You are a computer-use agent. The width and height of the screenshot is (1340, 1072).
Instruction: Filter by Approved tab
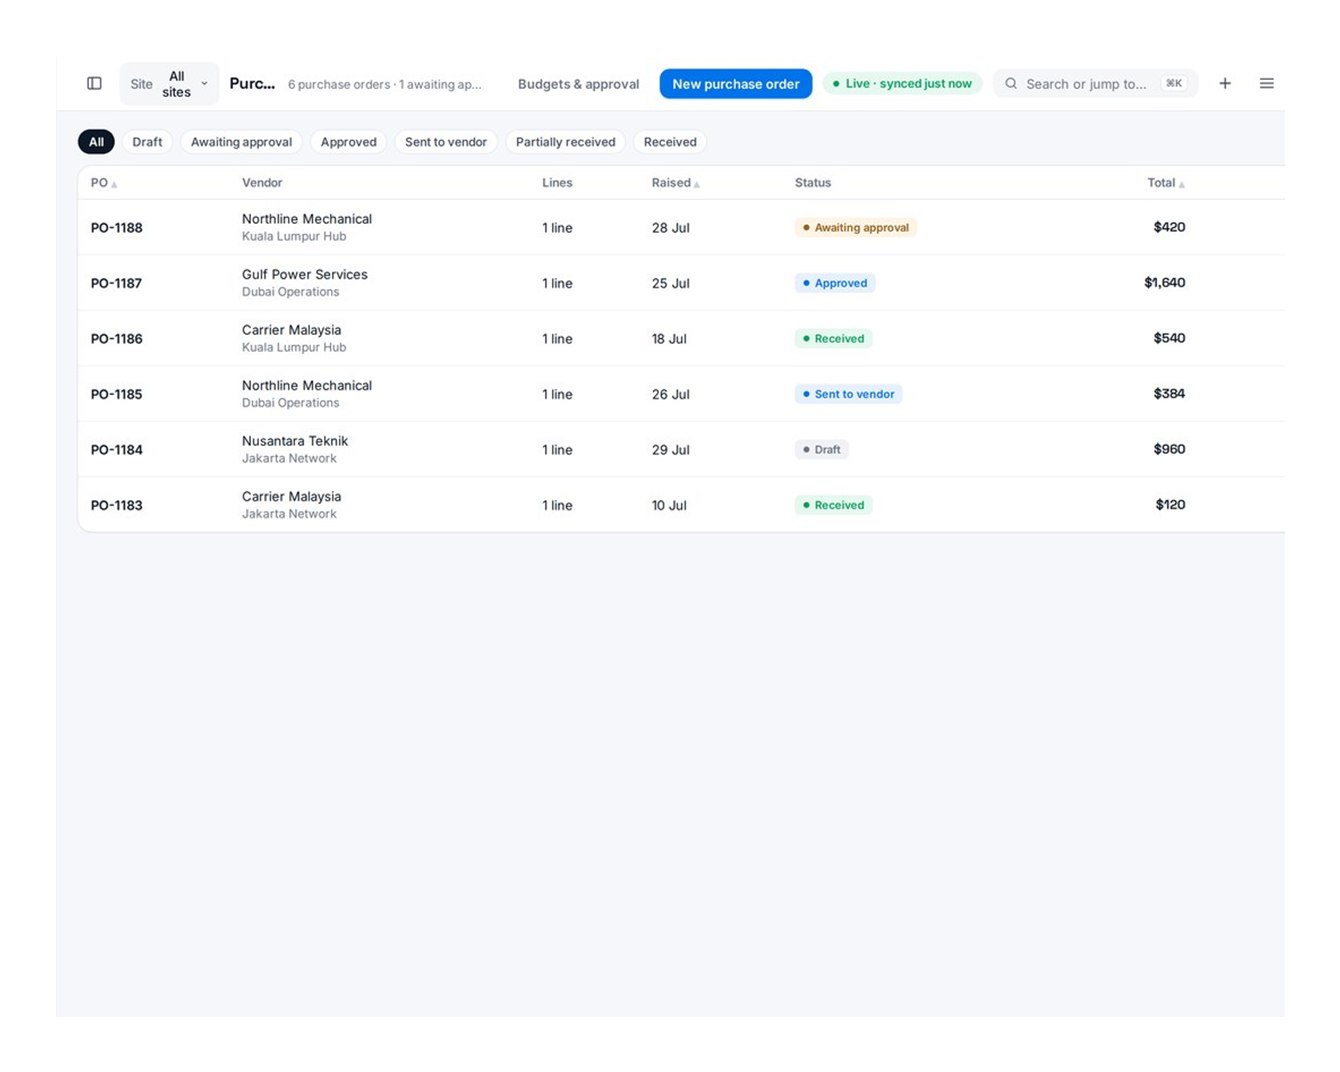coord(348,142)
